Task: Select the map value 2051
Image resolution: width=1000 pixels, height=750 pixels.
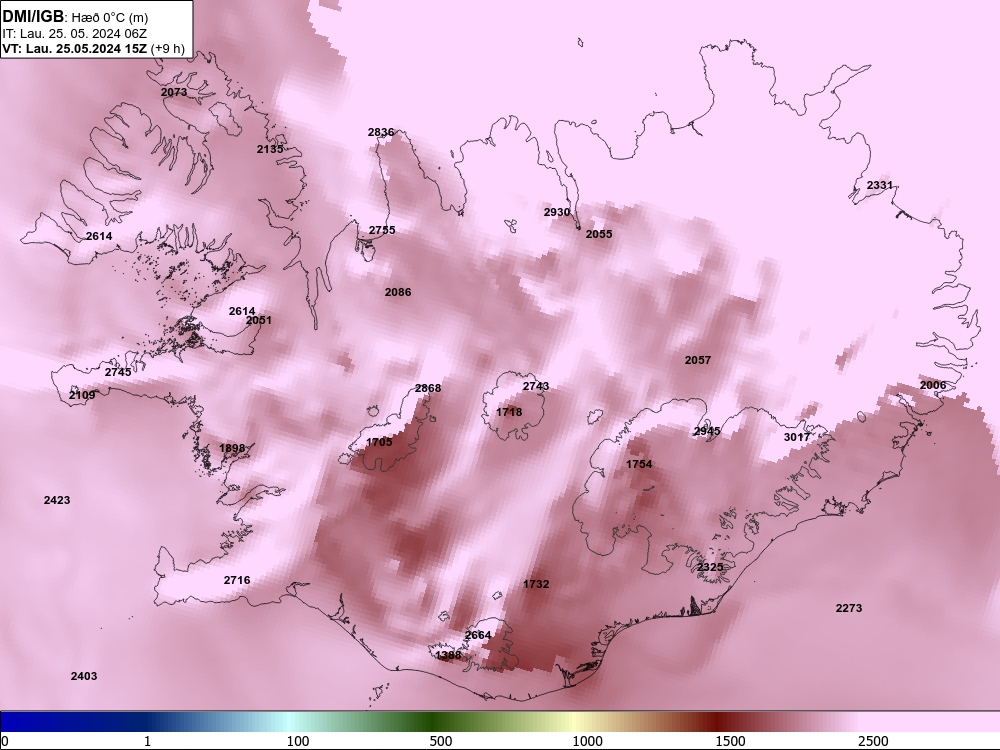Action: (258, 320)
